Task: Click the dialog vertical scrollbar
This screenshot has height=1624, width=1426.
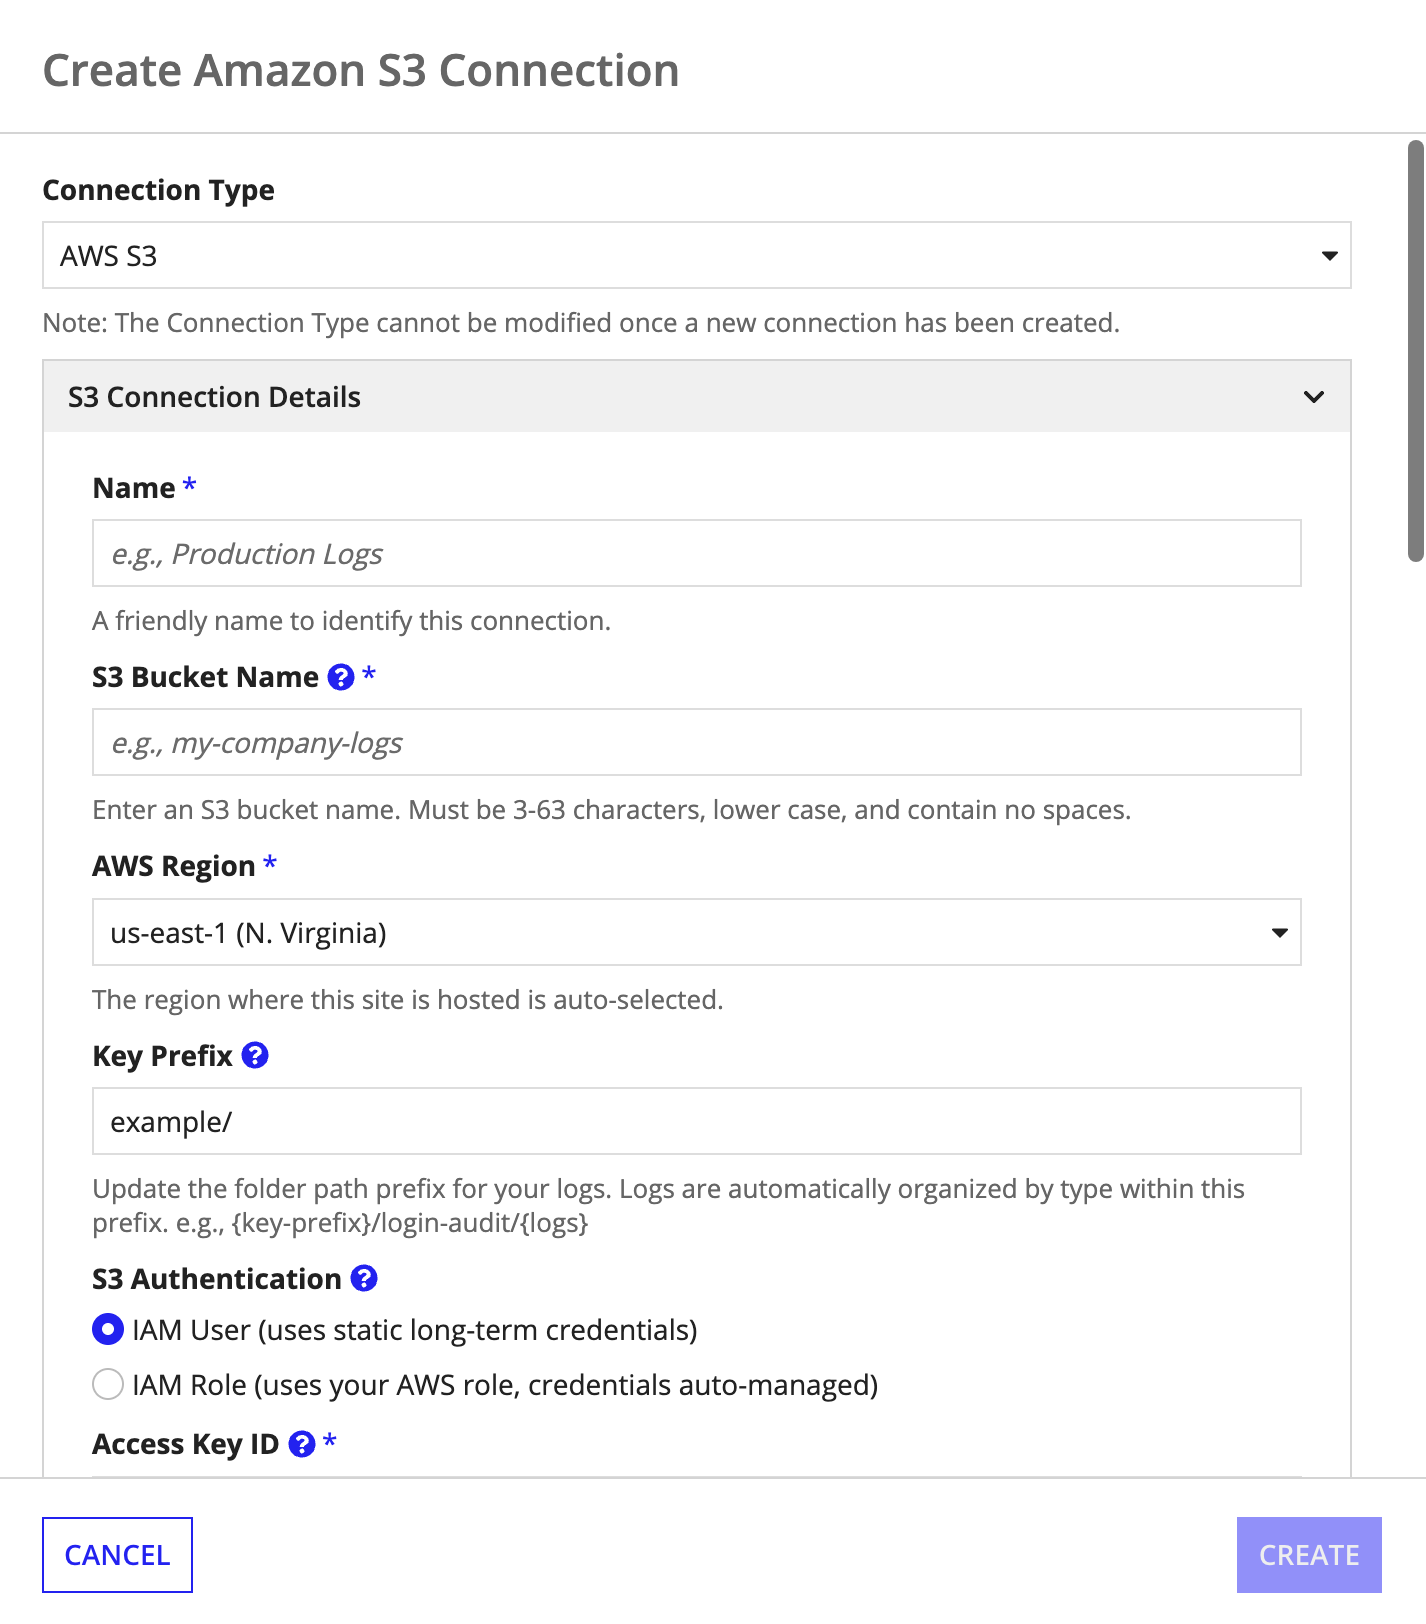Action: (1416, 351)
